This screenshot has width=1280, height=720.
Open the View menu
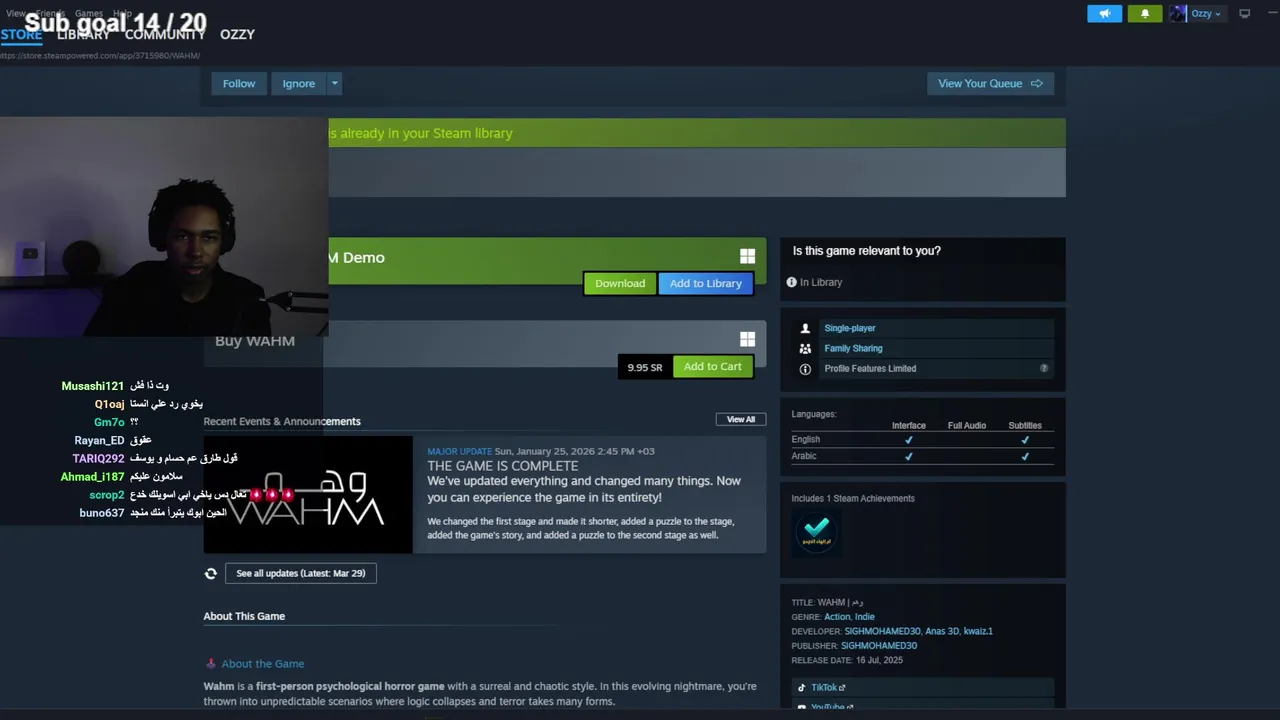15,14
